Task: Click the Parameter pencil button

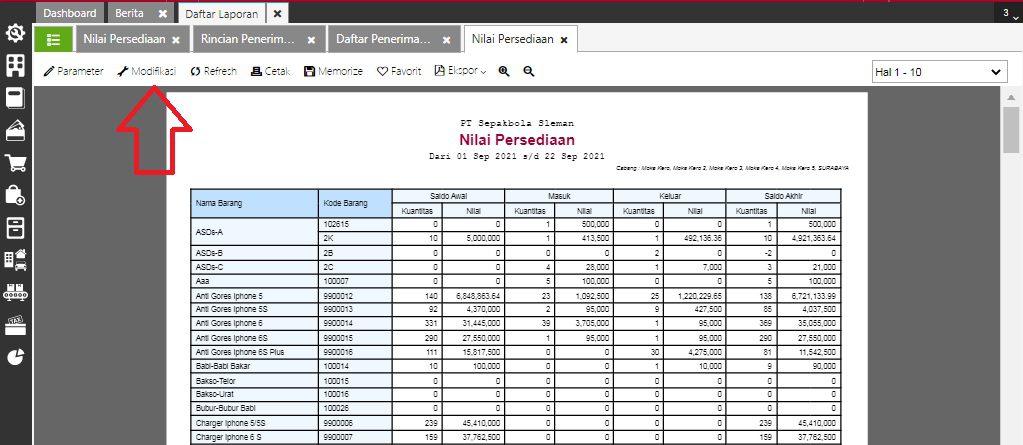Action: 73,72
